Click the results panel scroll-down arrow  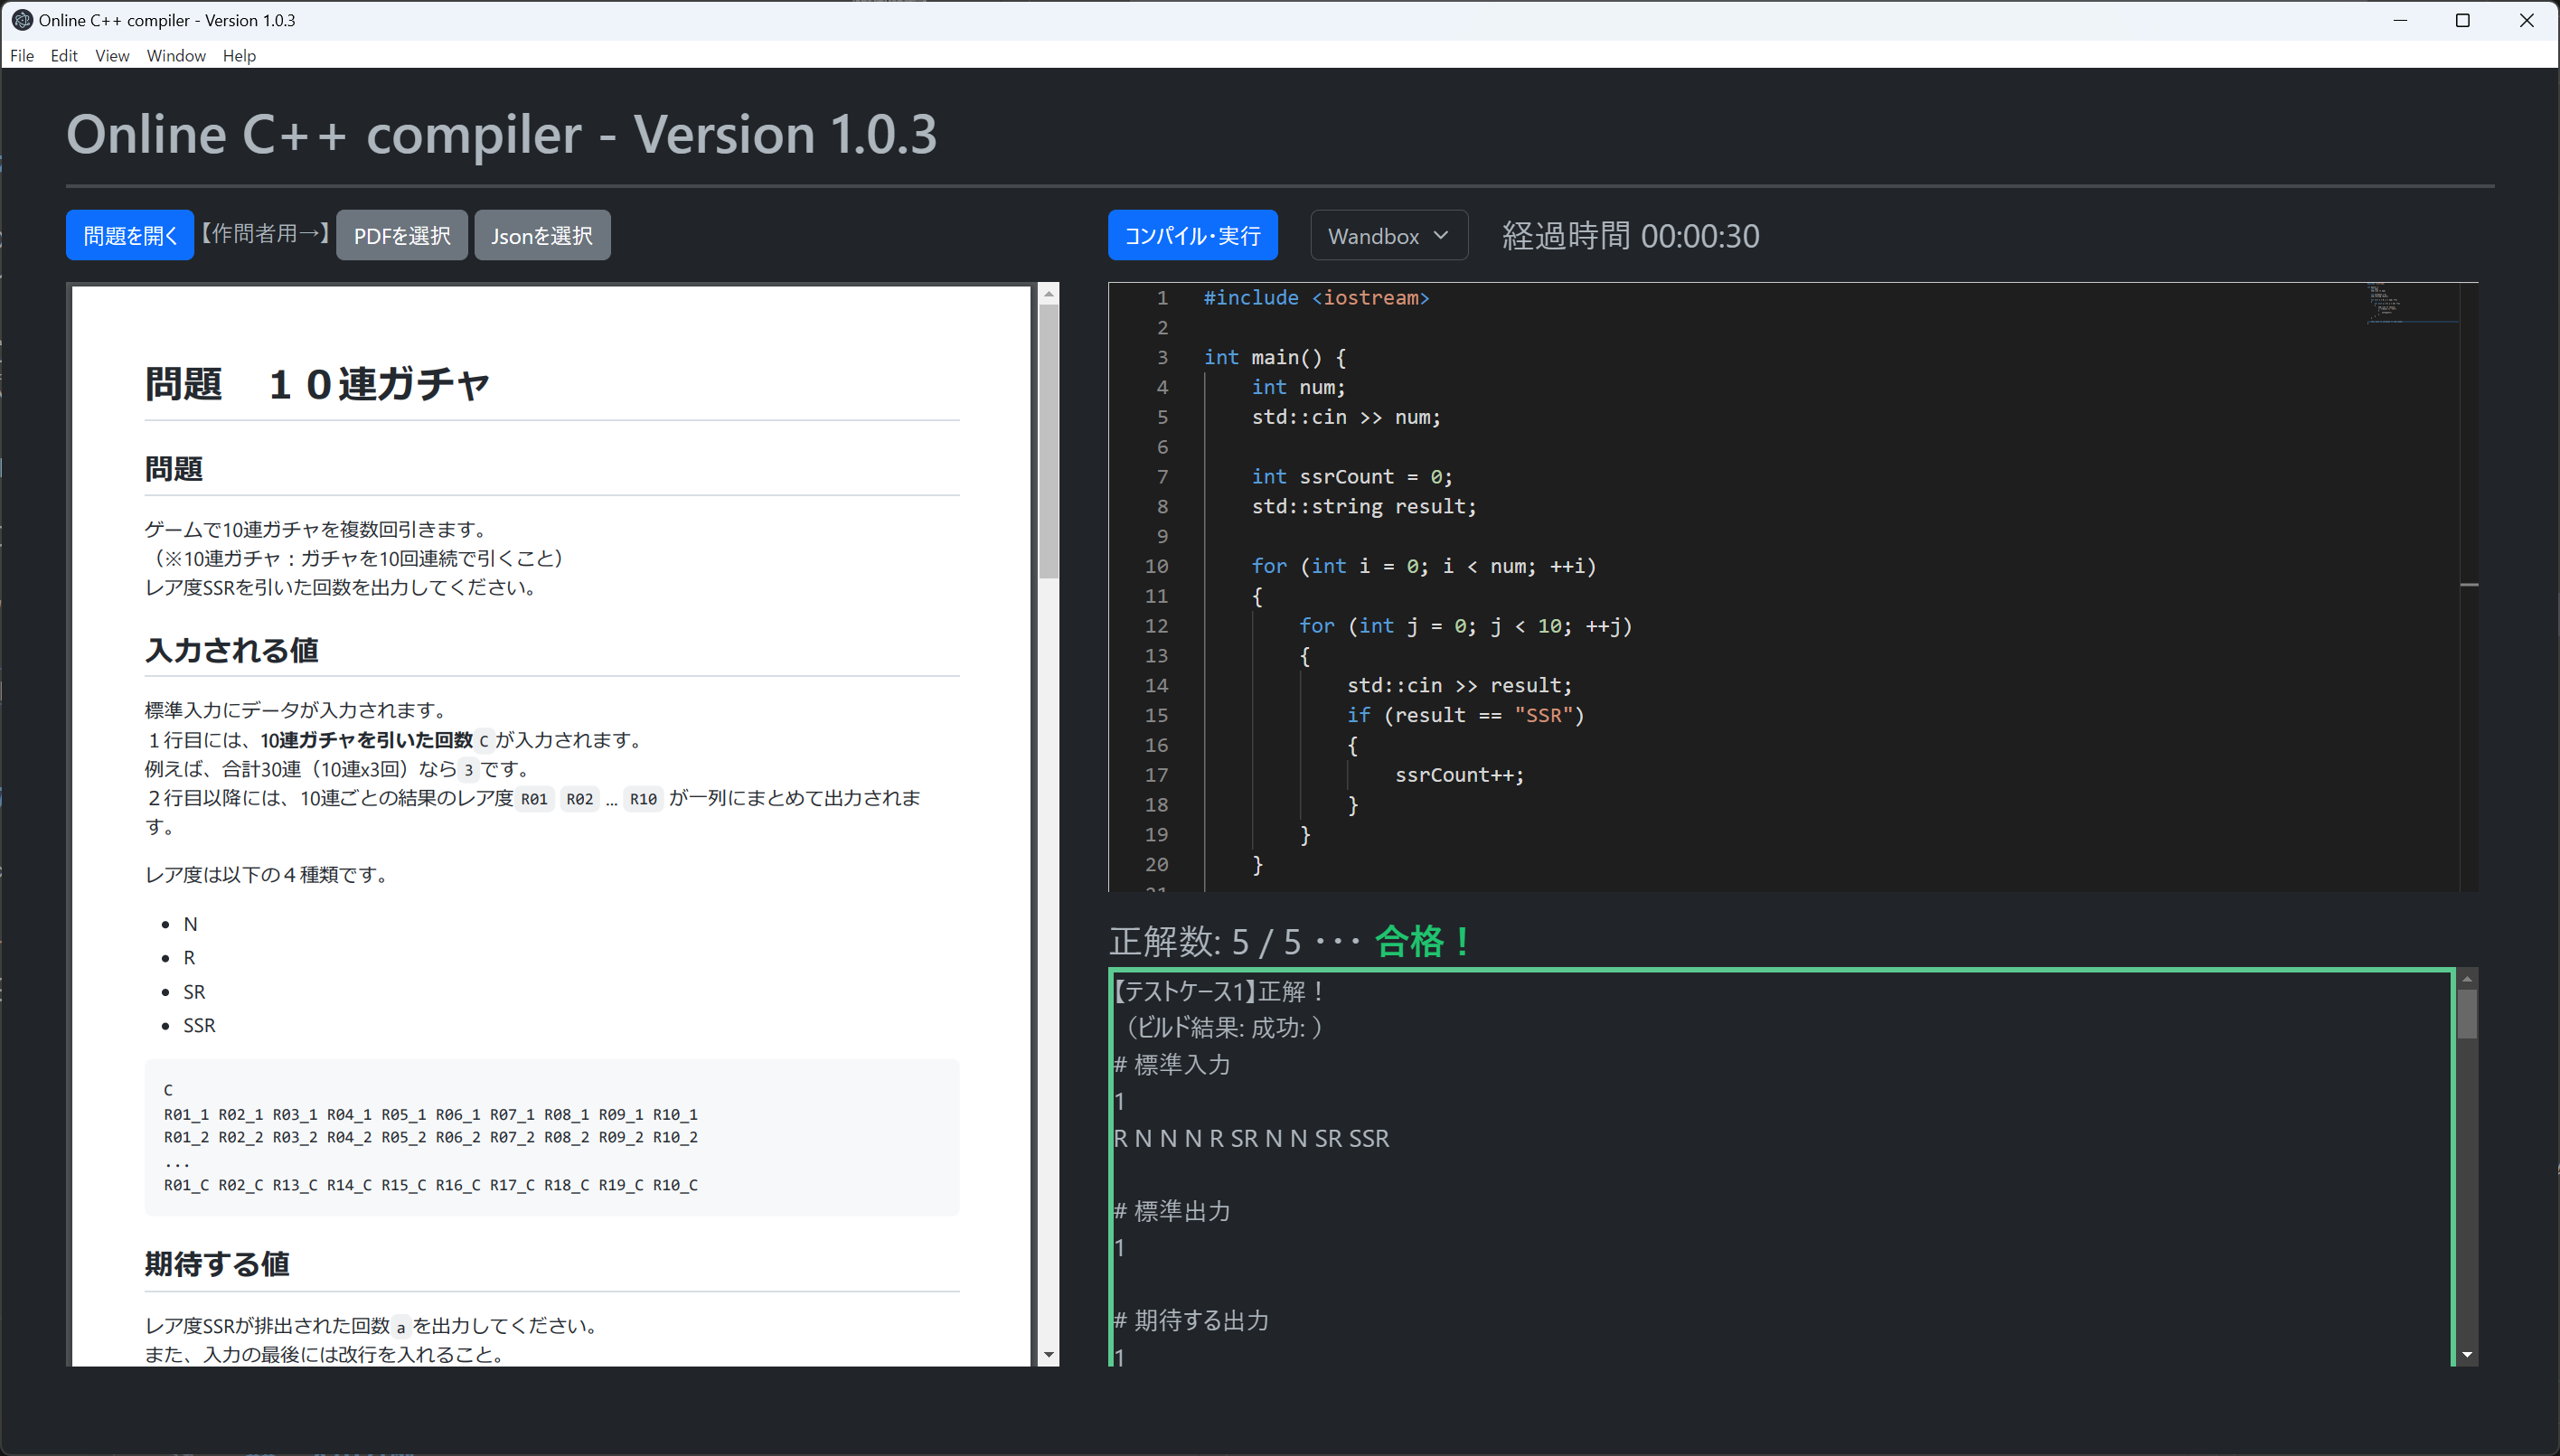[x=2467, y=1355]
